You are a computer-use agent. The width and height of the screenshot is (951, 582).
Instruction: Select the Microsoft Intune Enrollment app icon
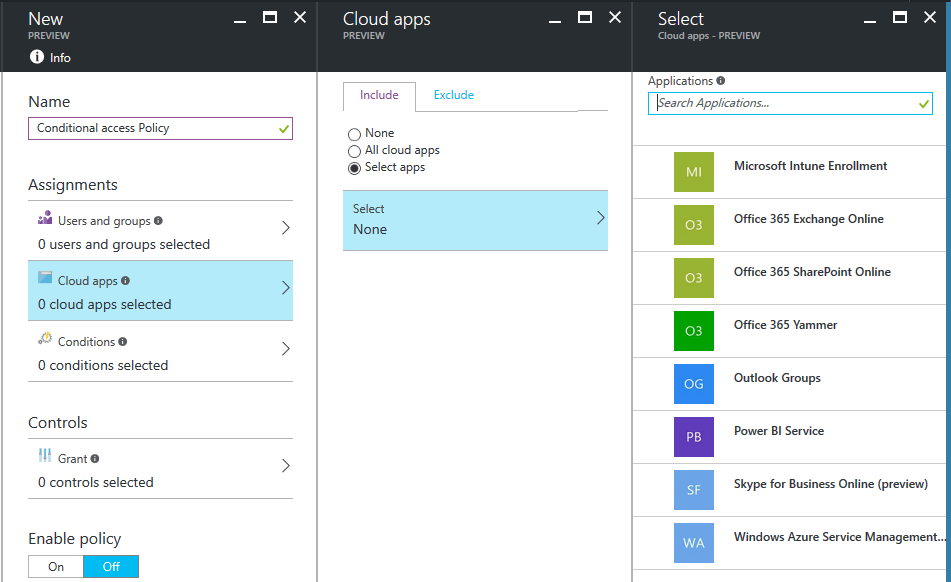click(x=693, y=171)
